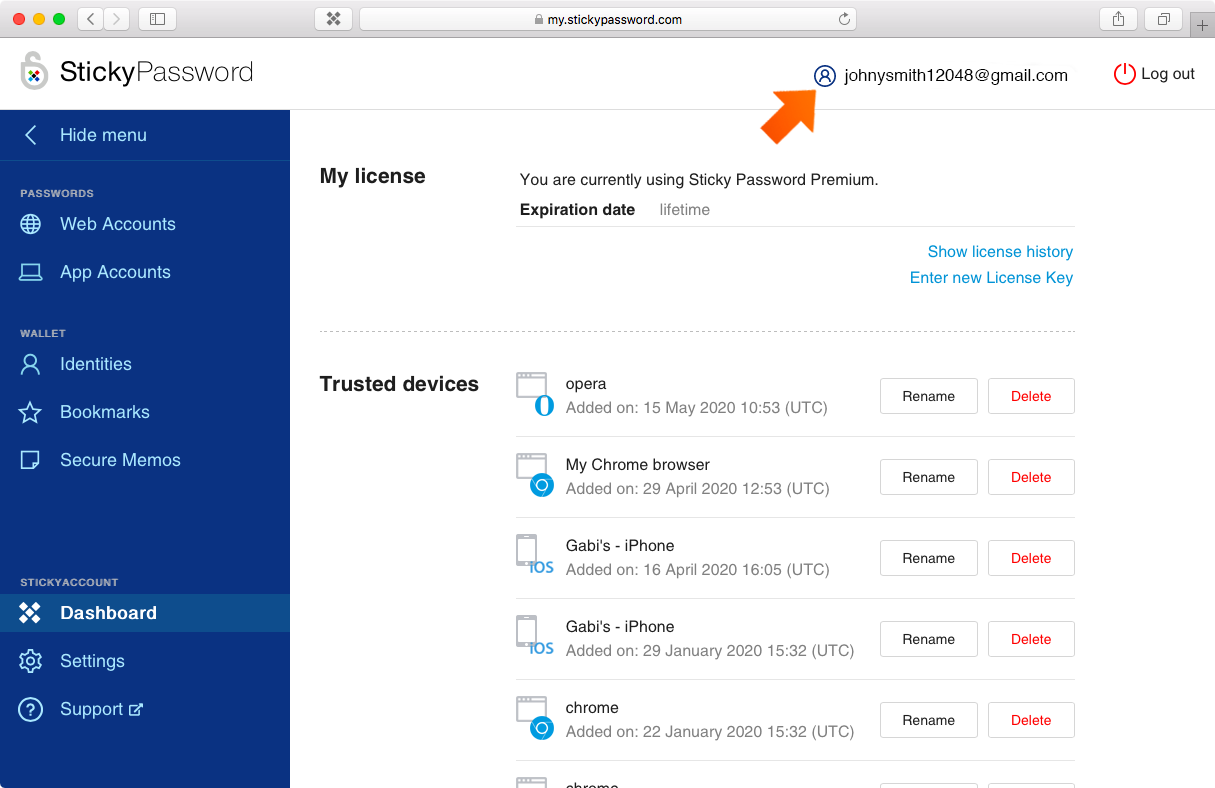Click the red power Log out icon
The height and width of the screenshot is (788, 1215).
click(x=1125, y=74)
